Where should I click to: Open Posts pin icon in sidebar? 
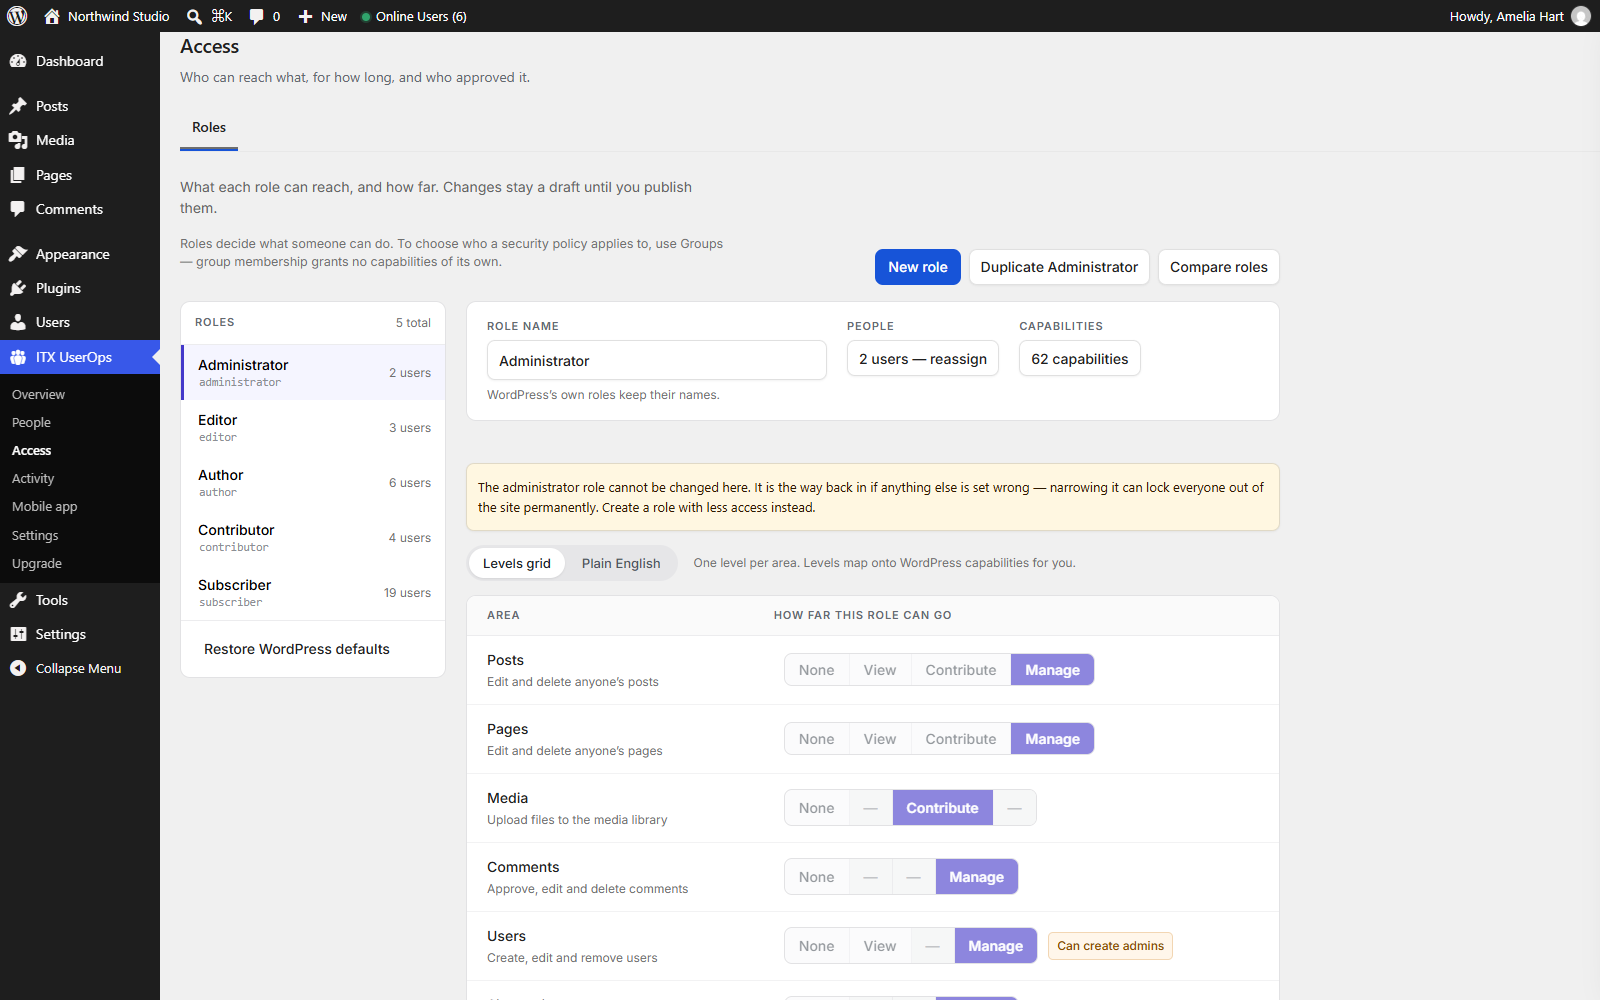coord(18,106)
